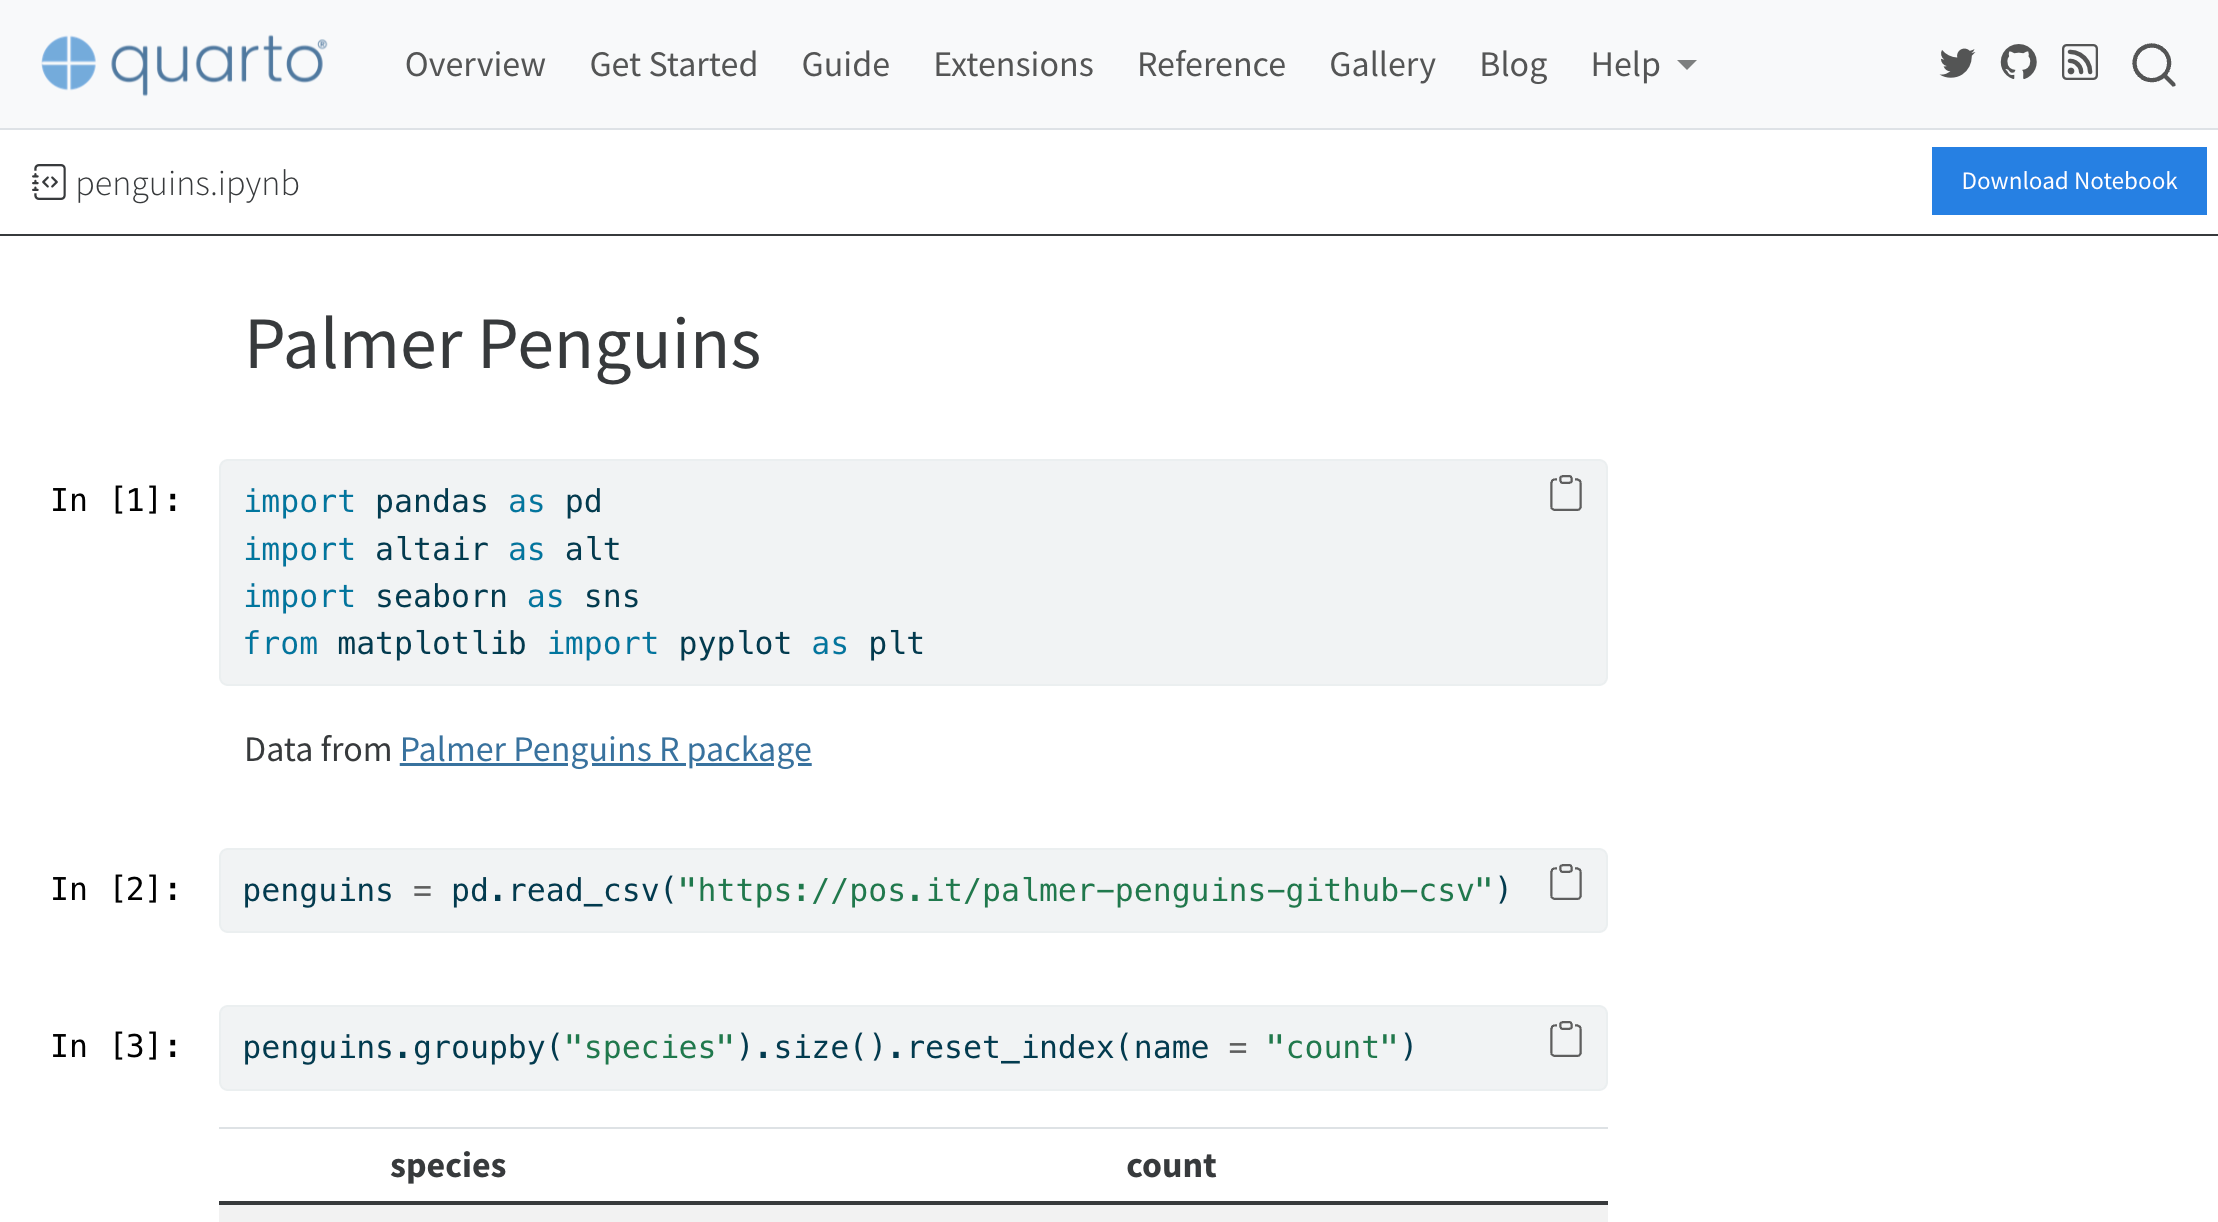Copy the groupby code cell
The width and height of the screenshot is (2218, 1222).
point(1565,1039)
